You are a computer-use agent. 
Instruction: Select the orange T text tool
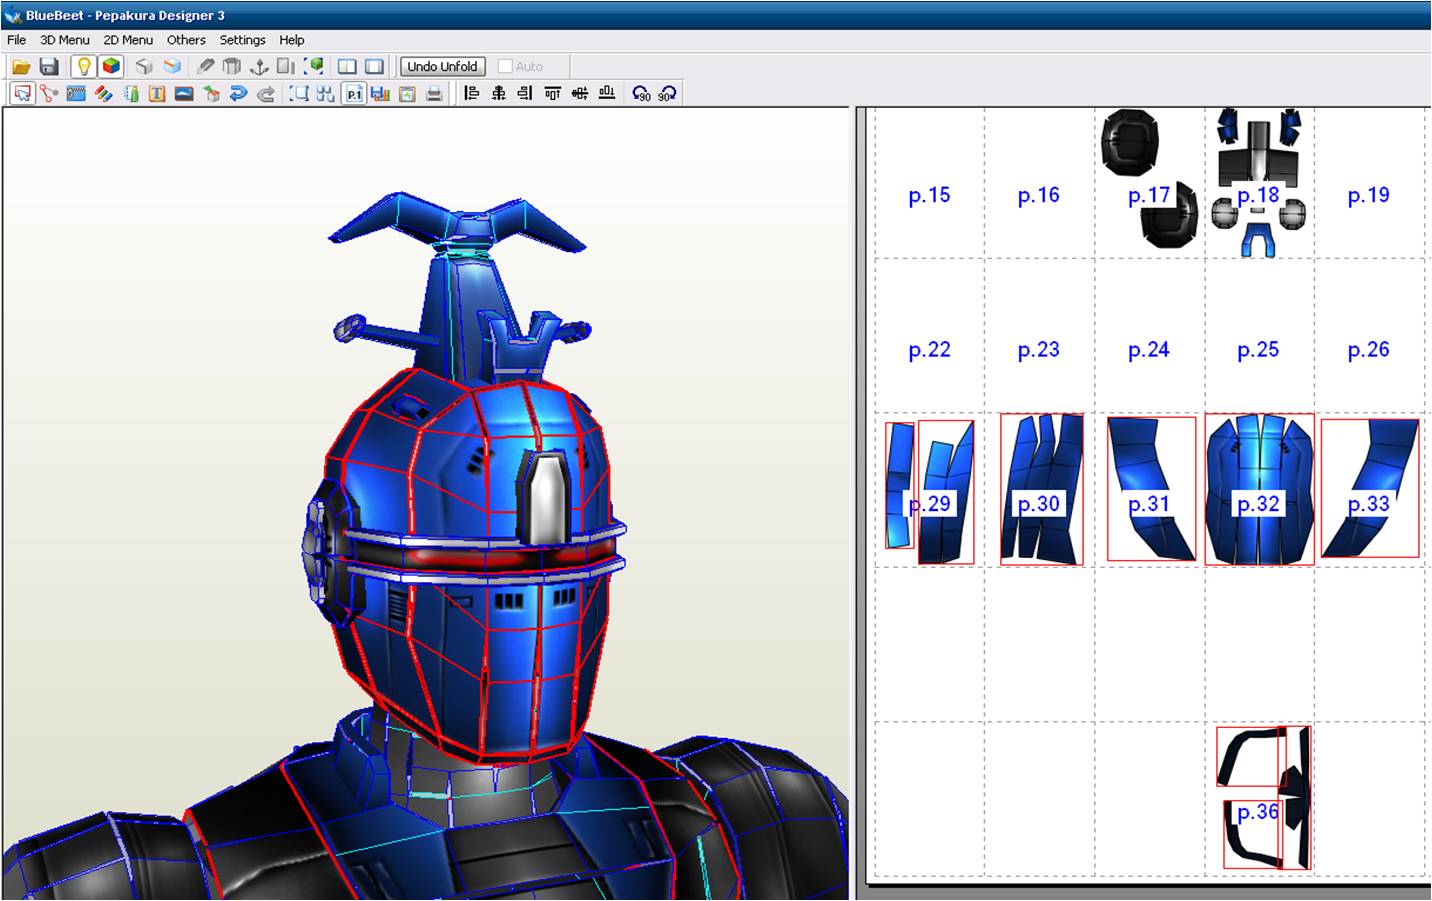click(157, 94)
